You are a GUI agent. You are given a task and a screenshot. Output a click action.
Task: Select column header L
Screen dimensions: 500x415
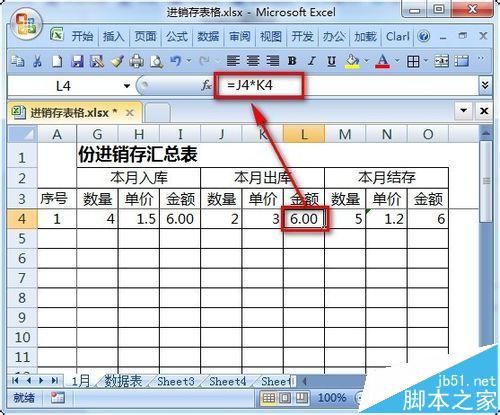(304, 135)
